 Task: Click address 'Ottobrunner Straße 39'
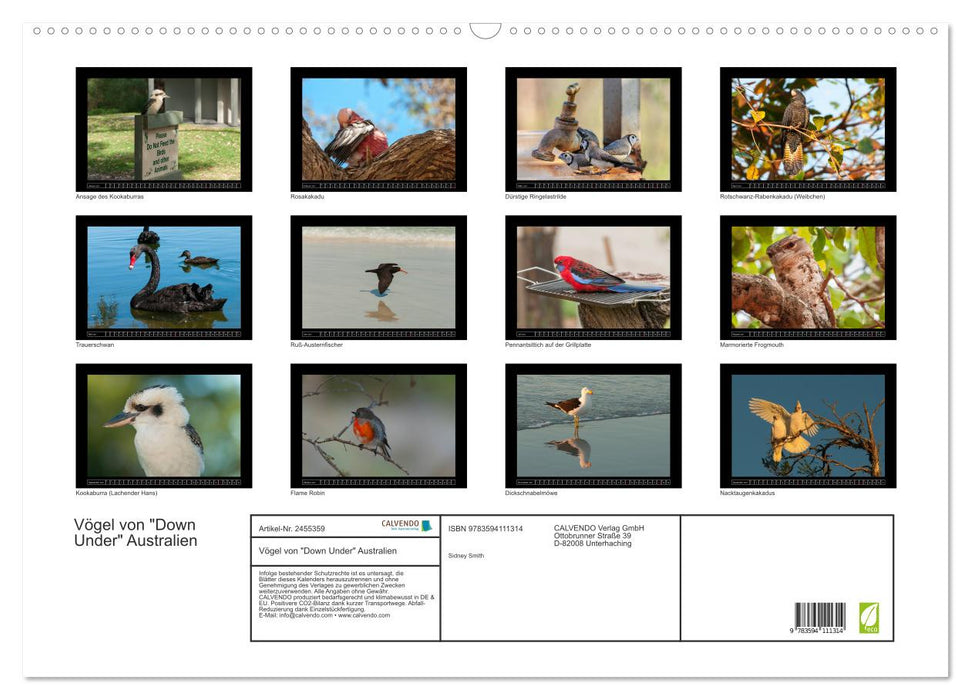(x=593, y=536)
